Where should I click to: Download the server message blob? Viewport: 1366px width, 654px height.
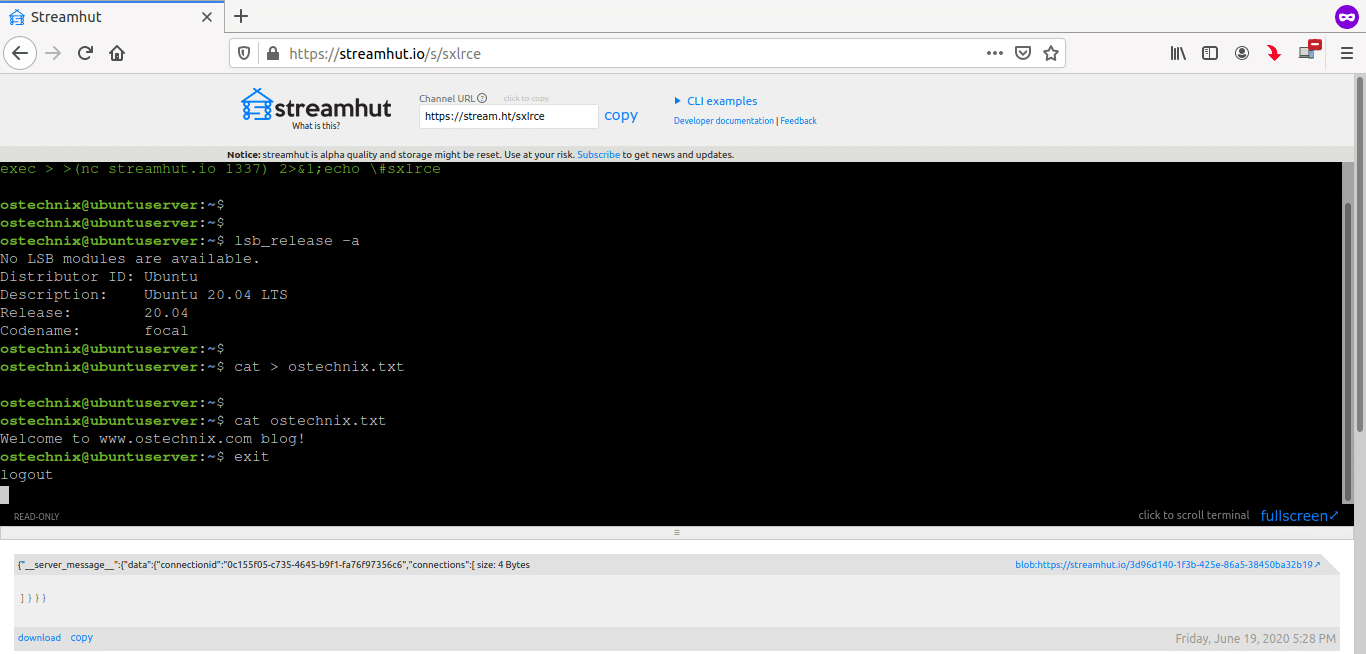tap(39, 637)
